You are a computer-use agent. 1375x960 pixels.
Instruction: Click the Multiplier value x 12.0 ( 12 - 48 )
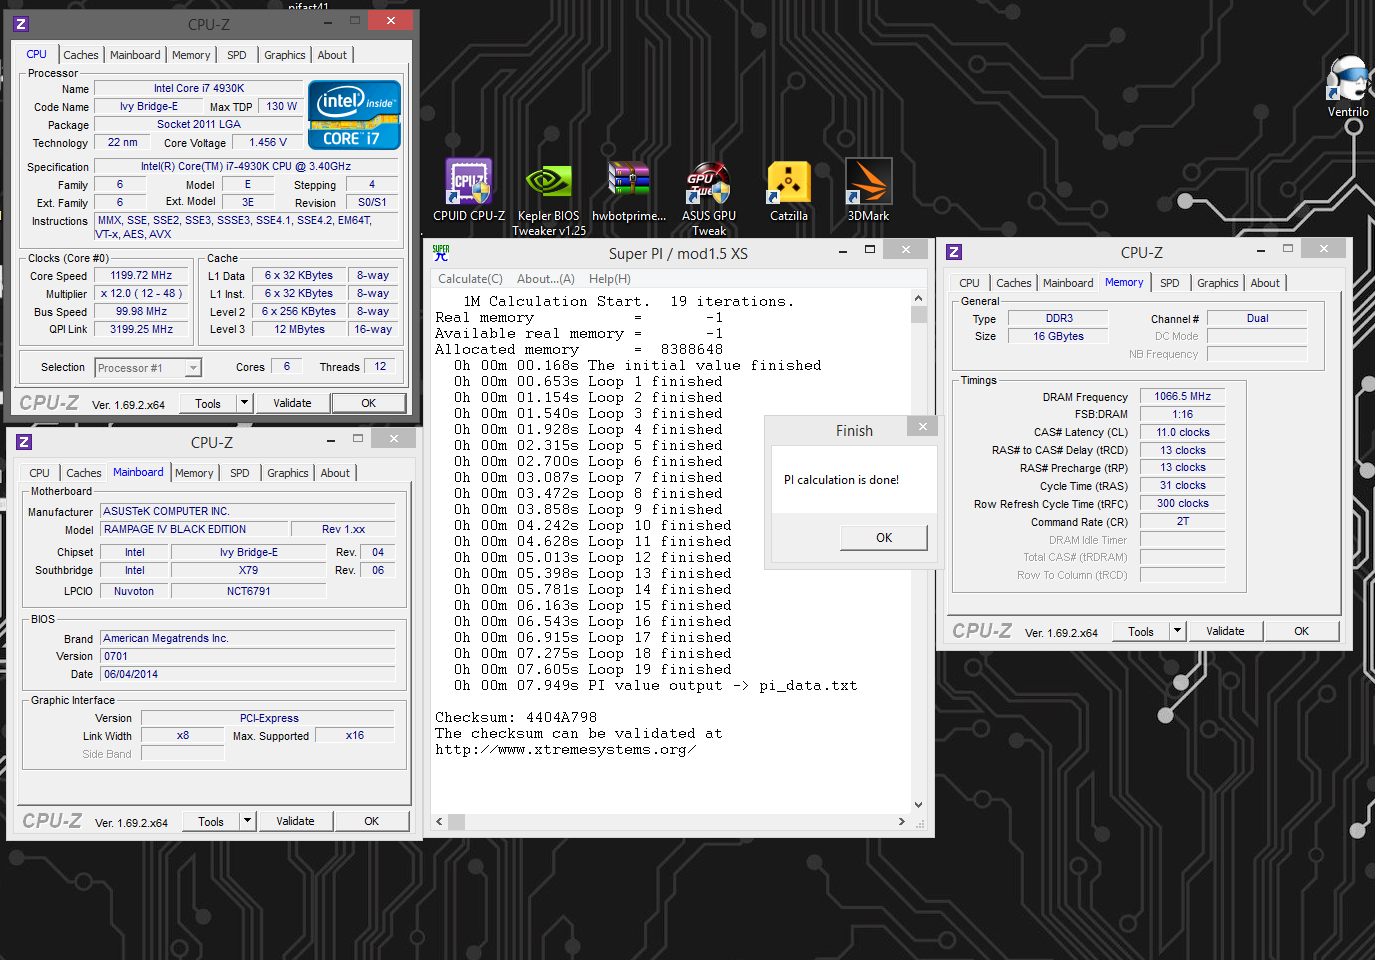pyautogui.click(x=141, y=293)
